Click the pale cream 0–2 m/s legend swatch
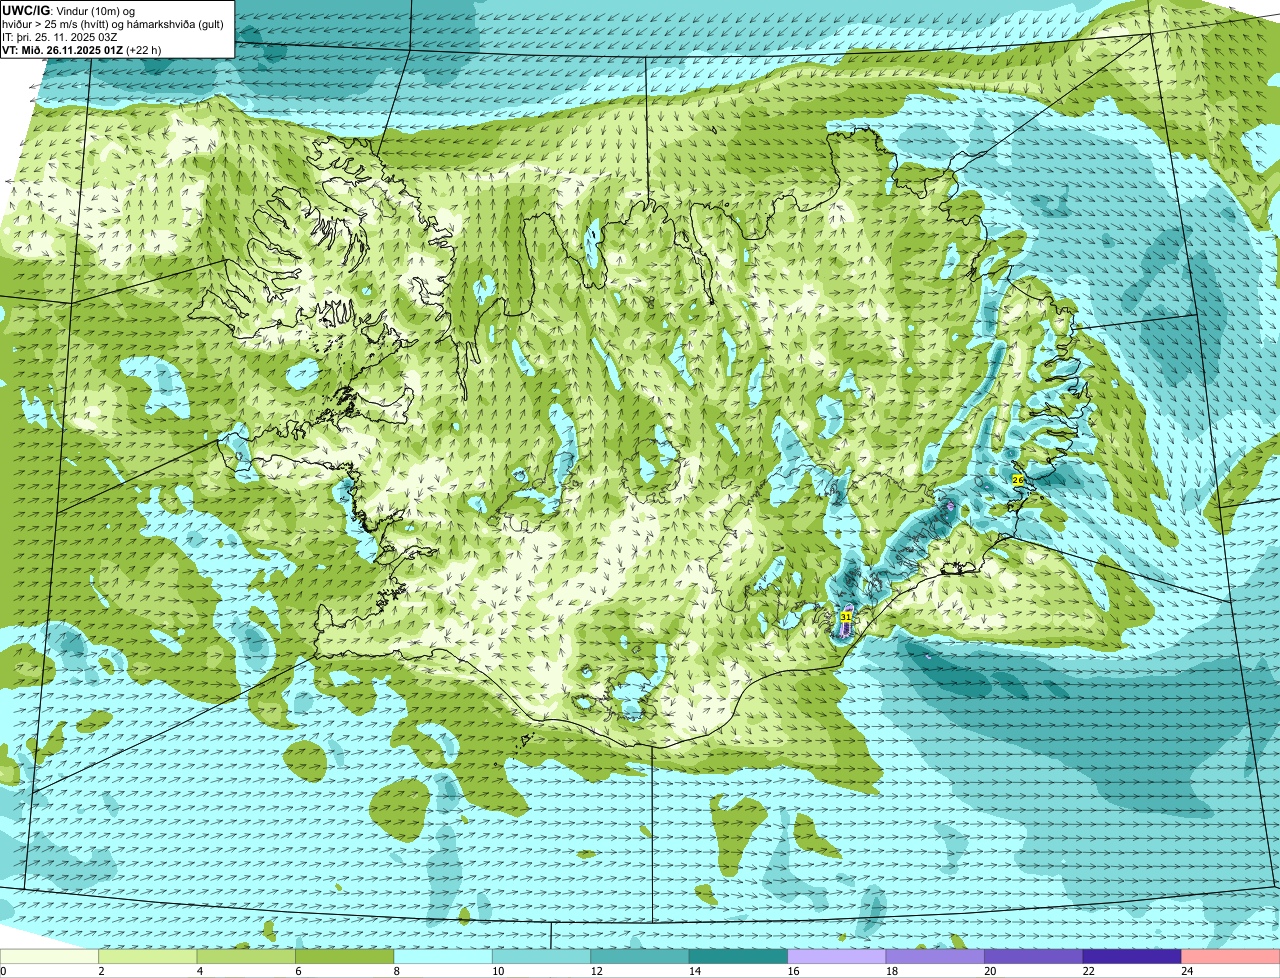The image size is (1280, 978). coord(49,956)
